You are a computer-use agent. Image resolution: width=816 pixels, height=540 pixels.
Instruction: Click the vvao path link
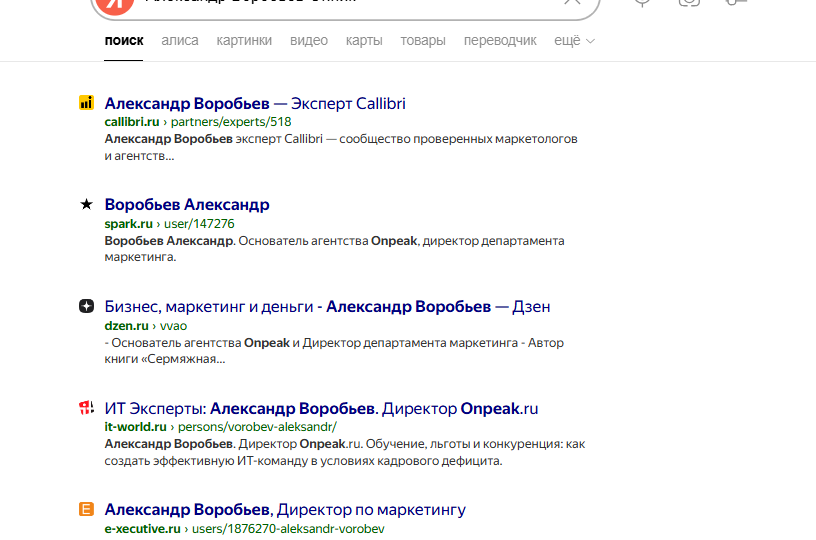(x=173, y=326)
